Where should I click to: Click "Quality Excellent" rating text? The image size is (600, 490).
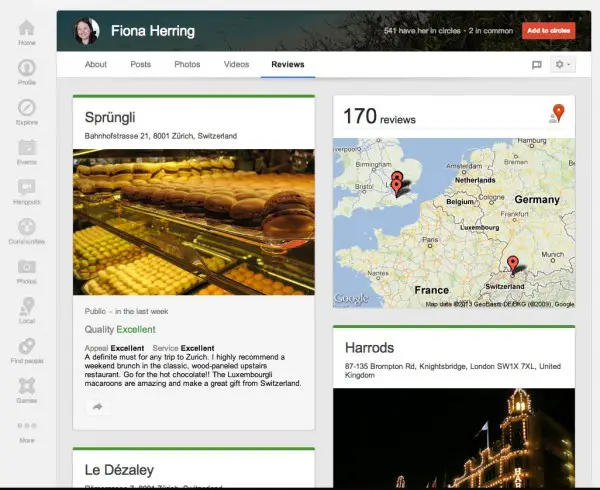click(120, 329)
